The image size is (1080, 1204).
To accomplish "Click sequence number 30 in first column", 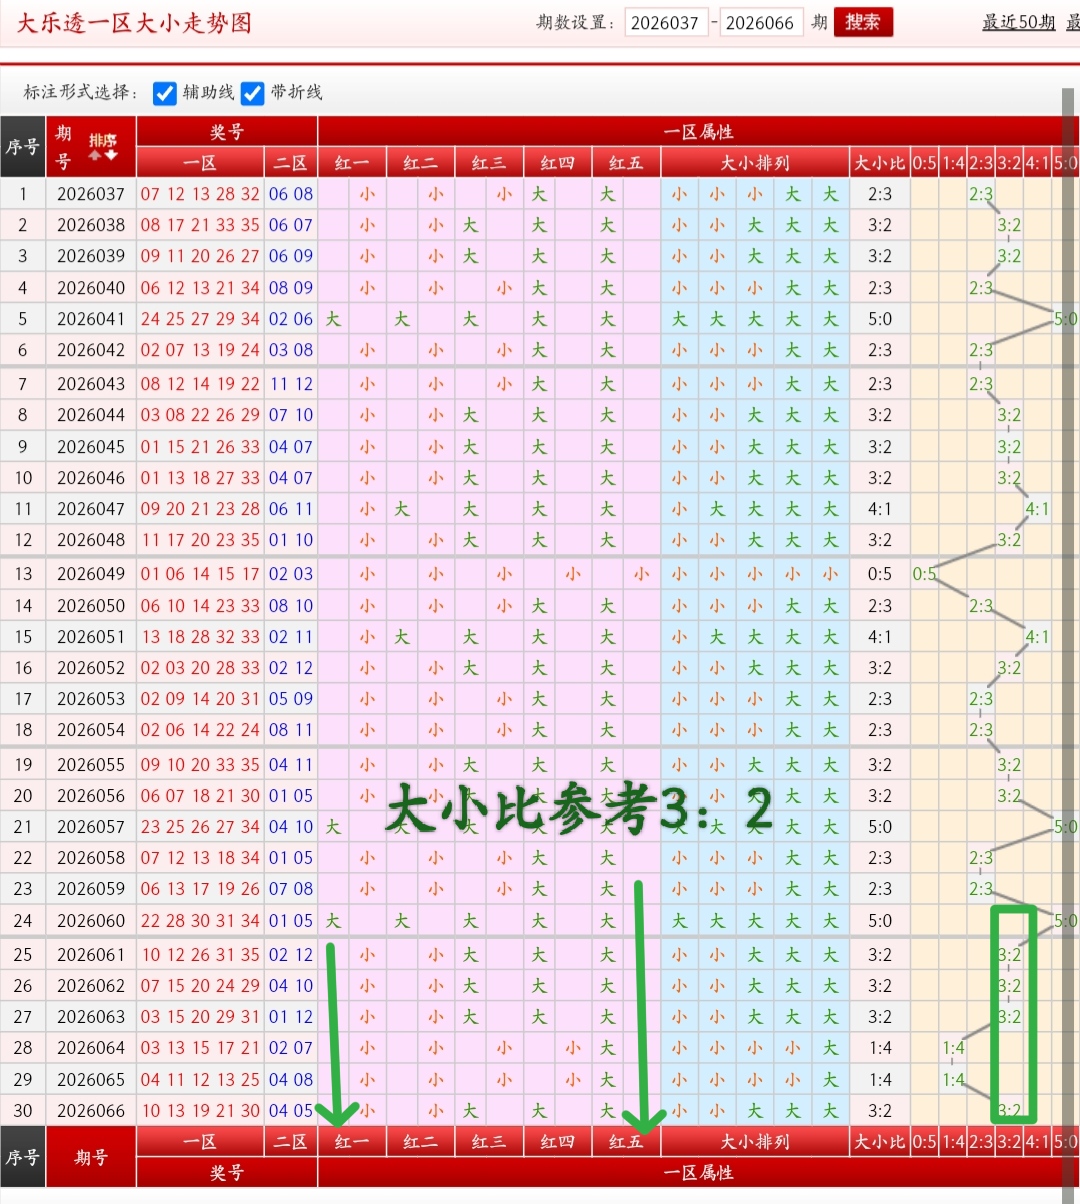I will [x=23, y=1111].
